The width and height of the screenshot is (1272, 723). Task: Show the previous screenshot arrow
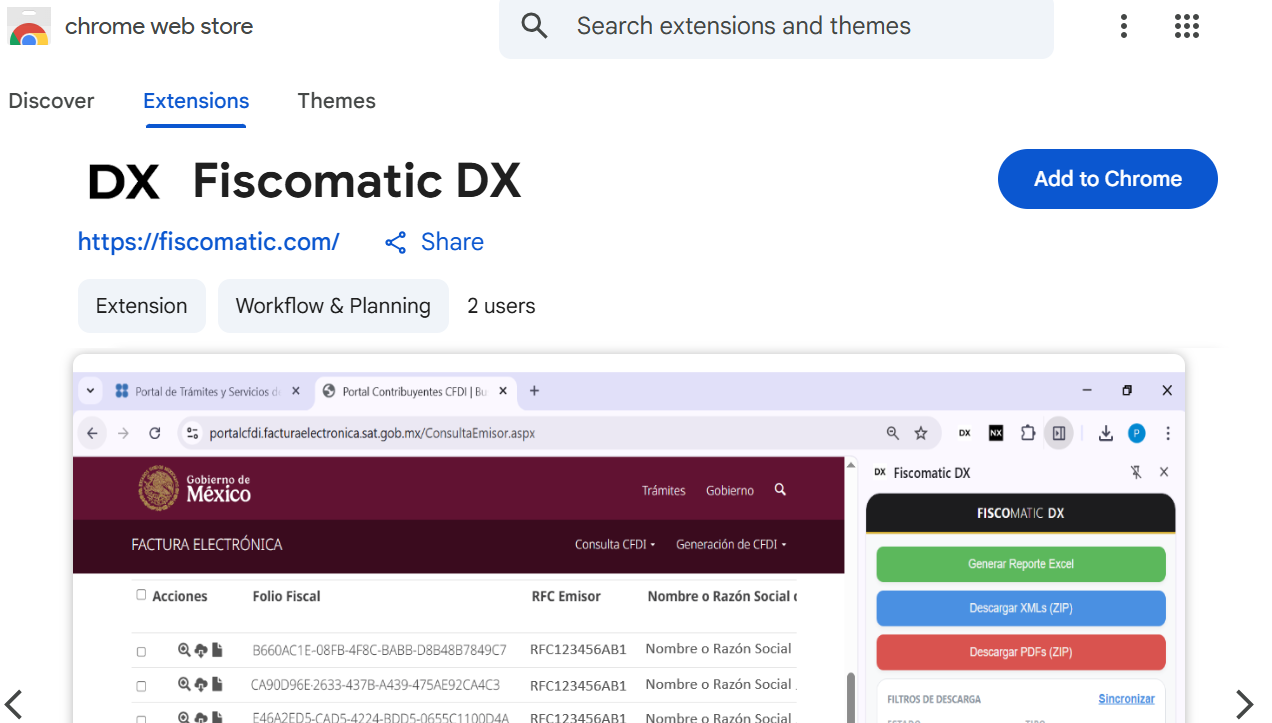[14, 704]
